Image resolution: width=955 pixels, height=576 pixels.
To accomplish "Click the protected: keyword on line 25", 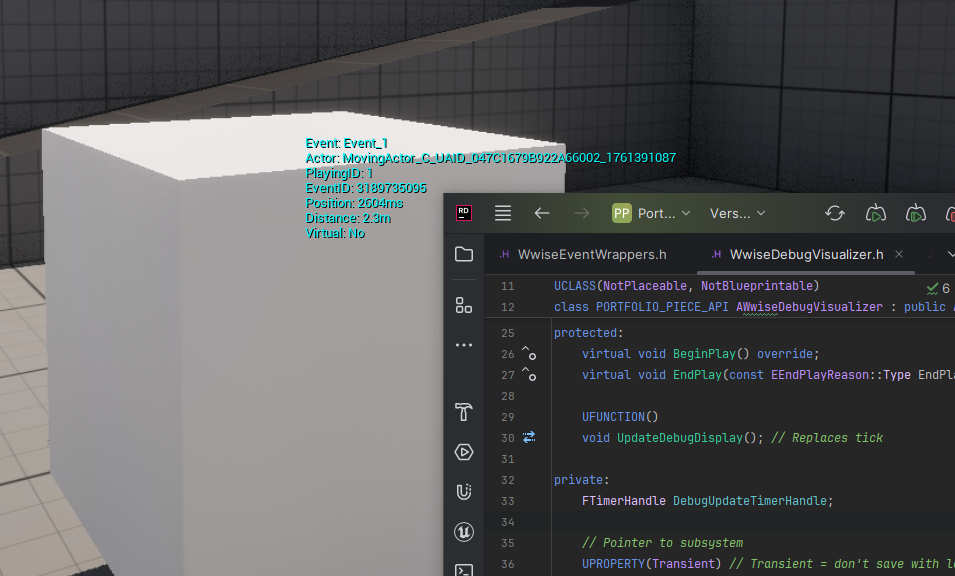I will (588, 333).
